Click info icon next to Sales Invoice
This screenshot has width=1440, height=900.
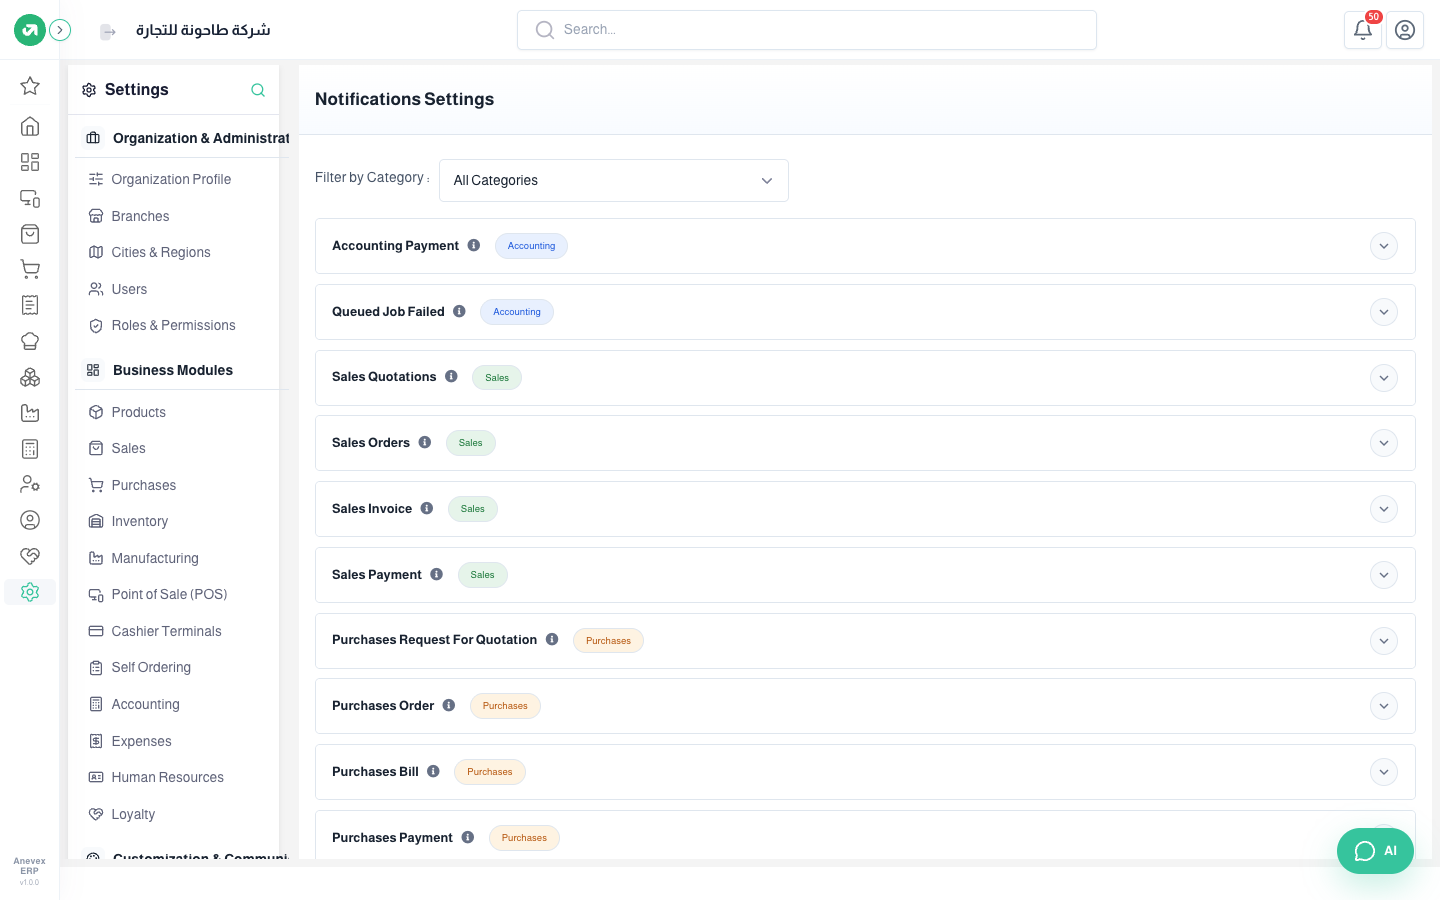(427, 508)
